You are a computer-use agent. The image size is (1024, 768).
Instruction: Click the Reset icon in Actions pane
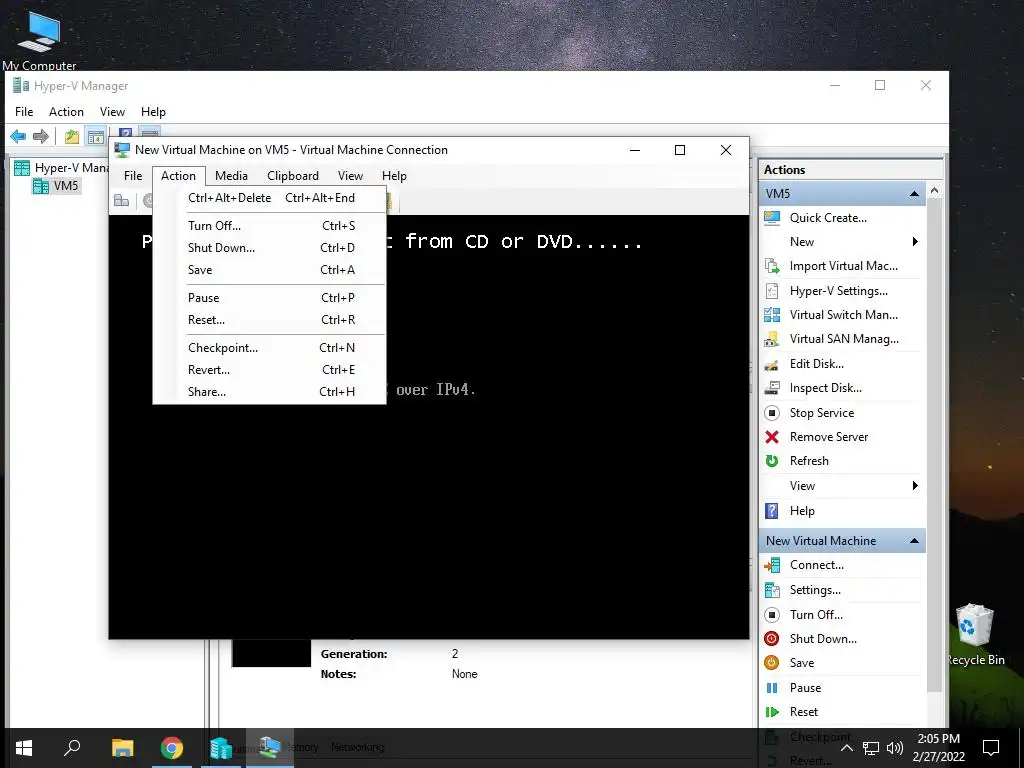[772, 712]
